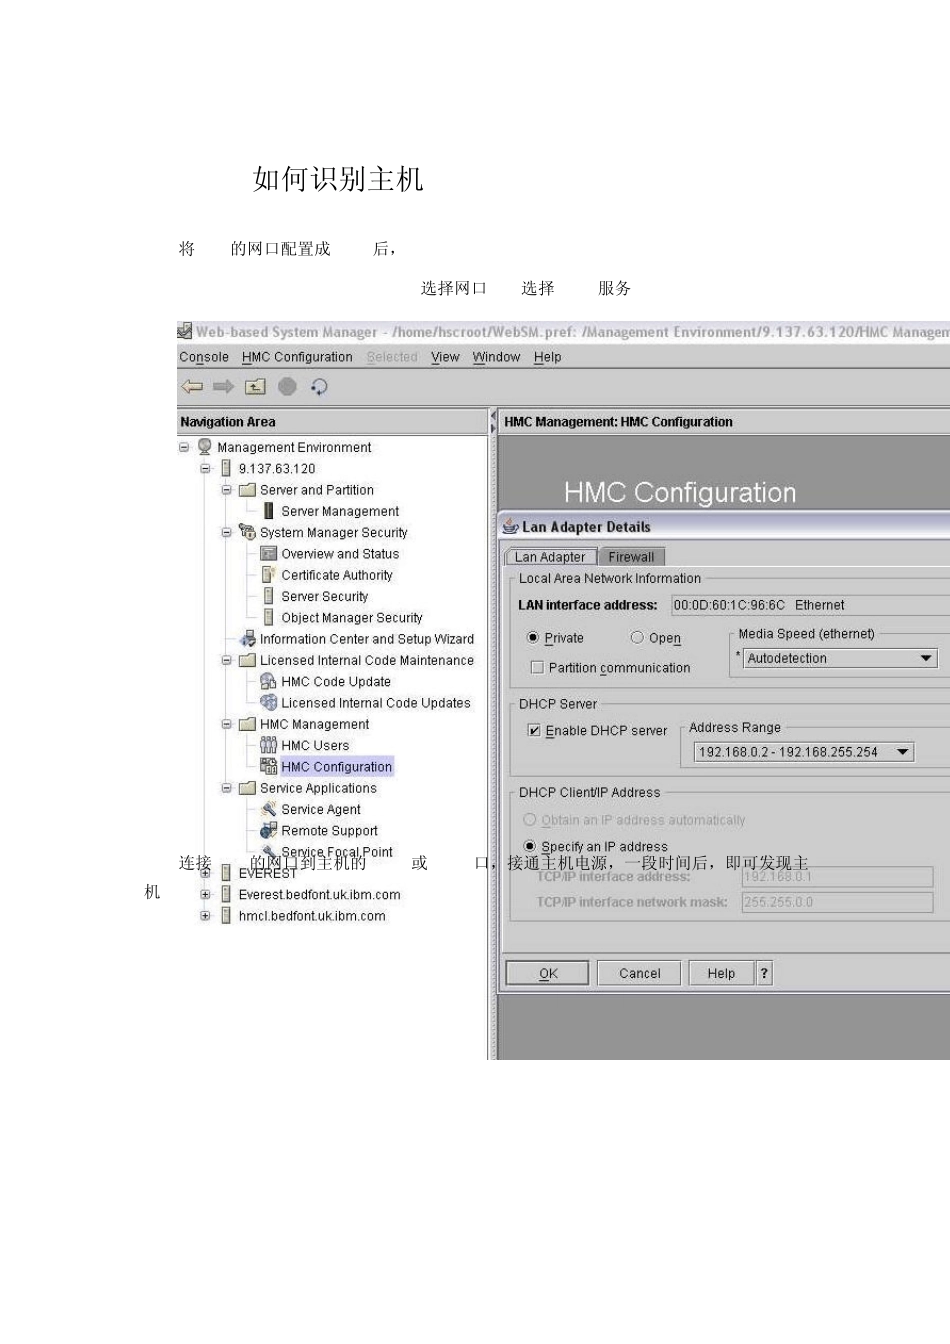Click the Service Agent icon
Viewport: 950px width, 1344px height.
pyautogui.click(x=268, y=809)
